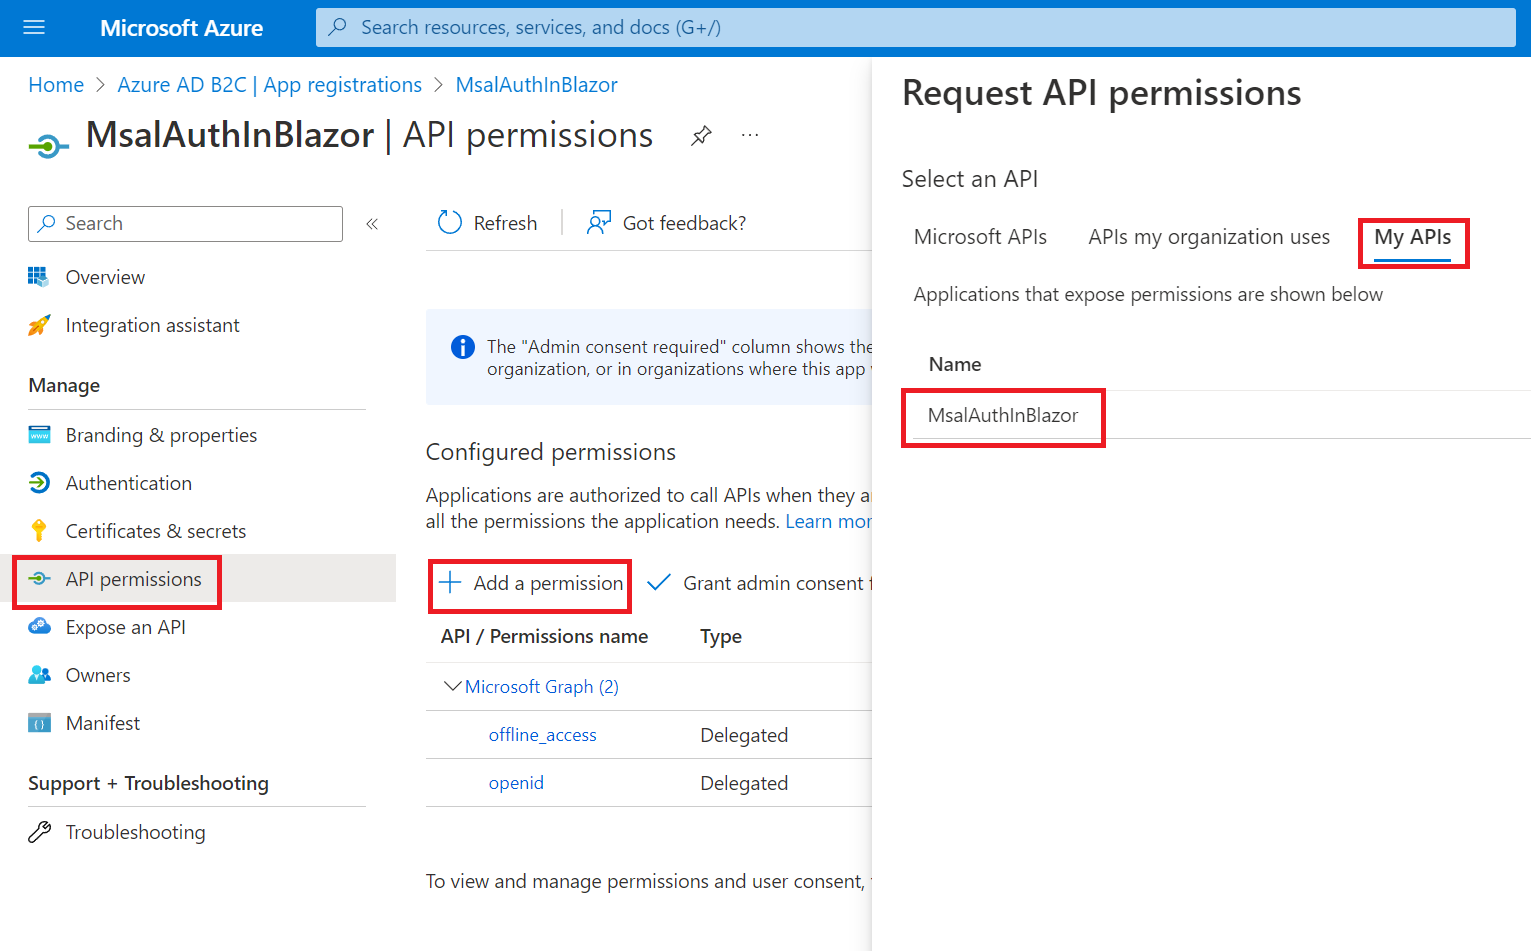Viewport: 1531px width, 951px height.
Task: Focus the sidebar Search field
Action: (x=186, y=224)
